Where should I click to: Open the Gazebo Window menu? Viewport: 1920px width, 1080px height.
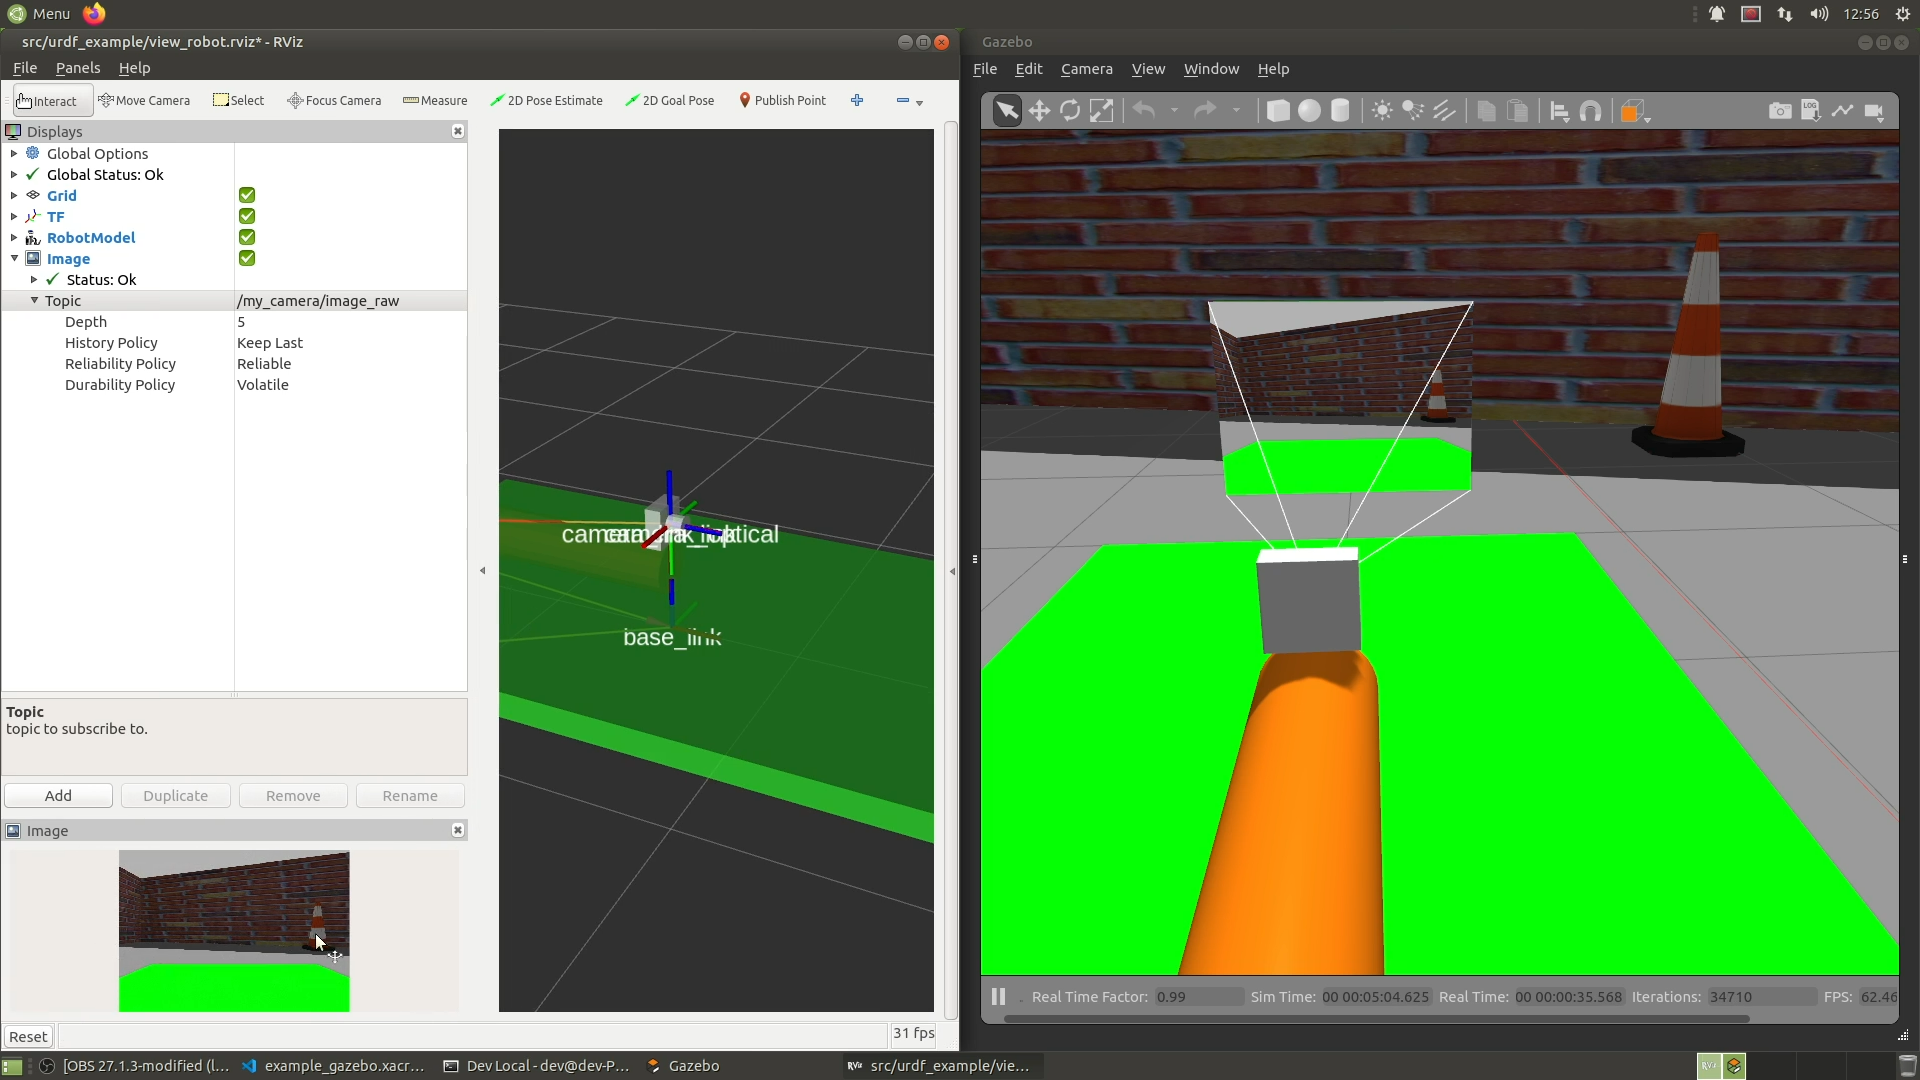point(1211,69)
